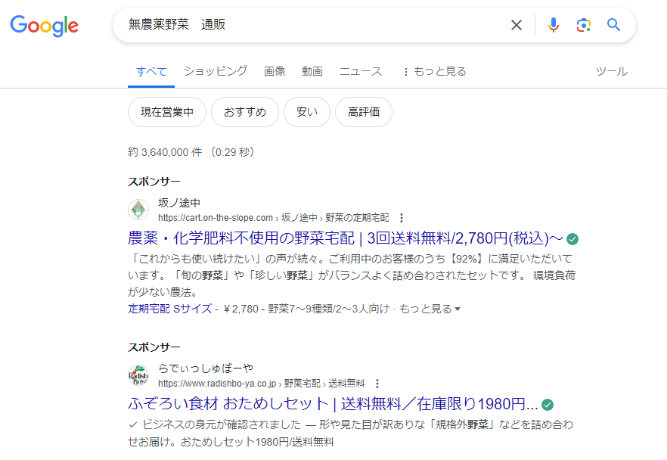Switch to the ニュース tab

(361, 71)
